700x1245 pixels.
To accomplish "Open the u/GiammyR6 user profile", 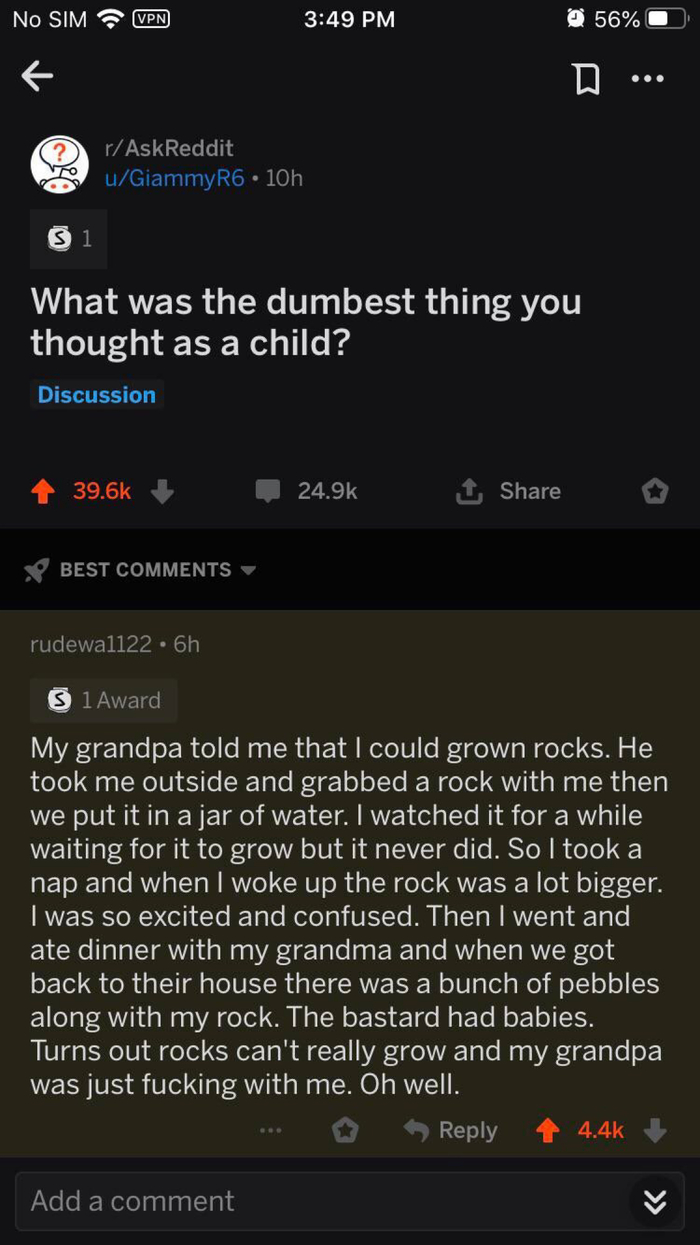I will pyautogui.click(x=174, y=178).
